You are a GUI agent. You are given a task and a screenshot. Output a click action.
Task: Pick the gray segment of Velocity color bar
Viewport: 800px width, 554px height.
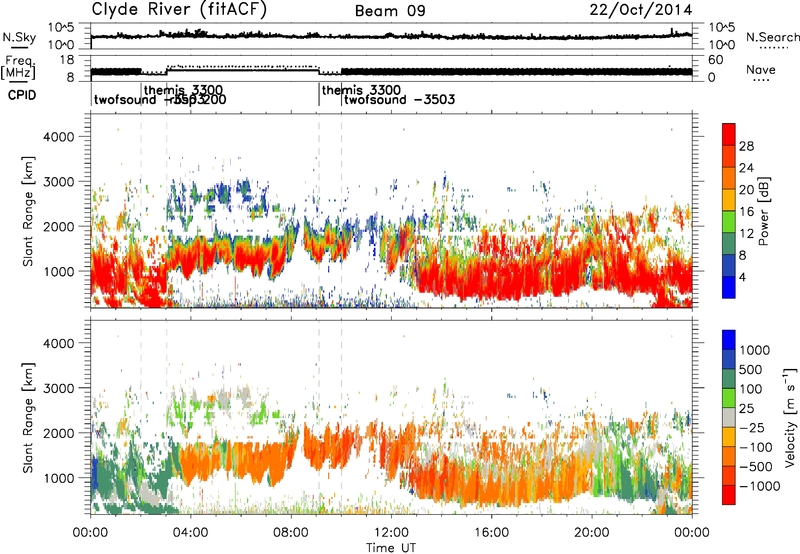(x=729, y=418)
